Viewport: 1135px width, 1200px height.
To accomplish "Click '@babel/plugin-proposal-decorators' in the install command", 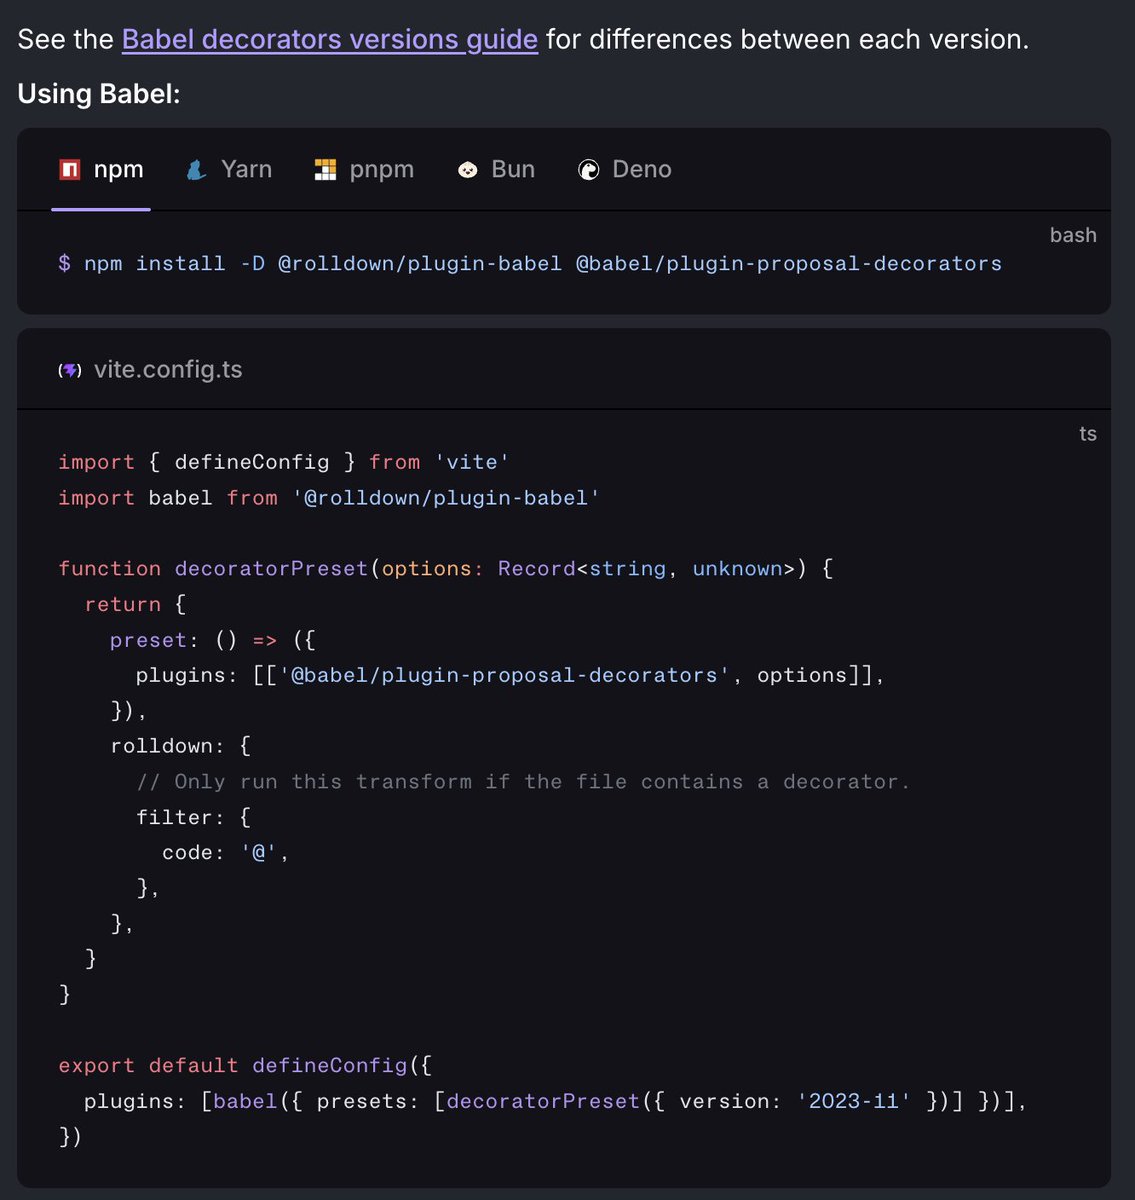I will click(x=789, y=263).
